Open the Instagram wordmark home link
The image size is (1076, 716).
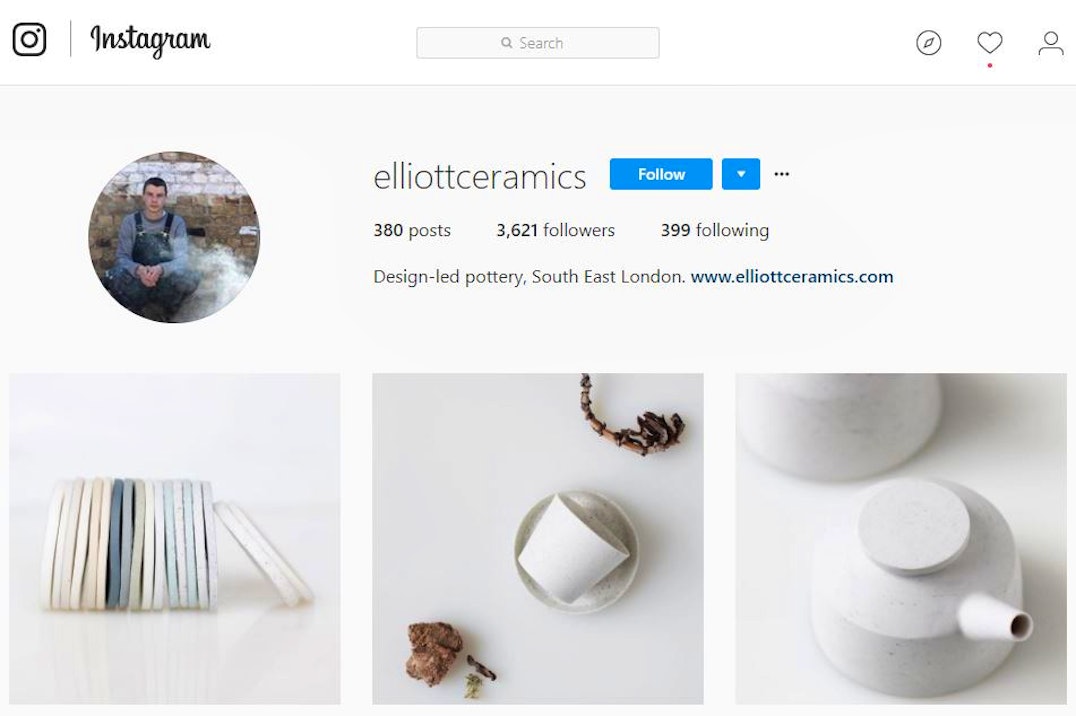point(150,40)
